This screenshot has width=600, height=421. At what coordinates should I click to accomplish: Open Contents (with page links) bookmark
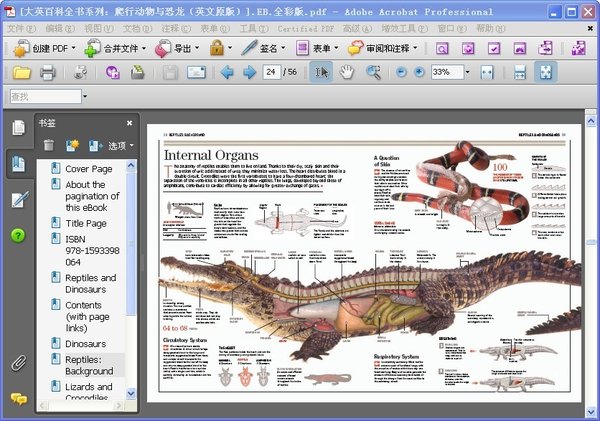coord(87,317)
